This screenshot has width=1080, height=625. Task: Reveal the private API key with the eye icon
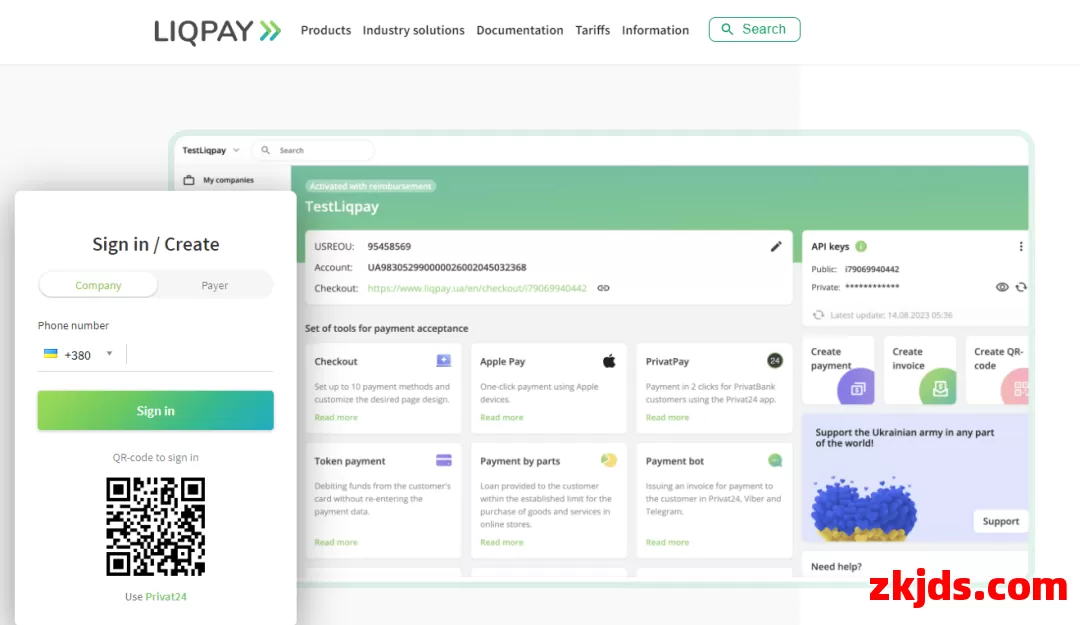1001,287
